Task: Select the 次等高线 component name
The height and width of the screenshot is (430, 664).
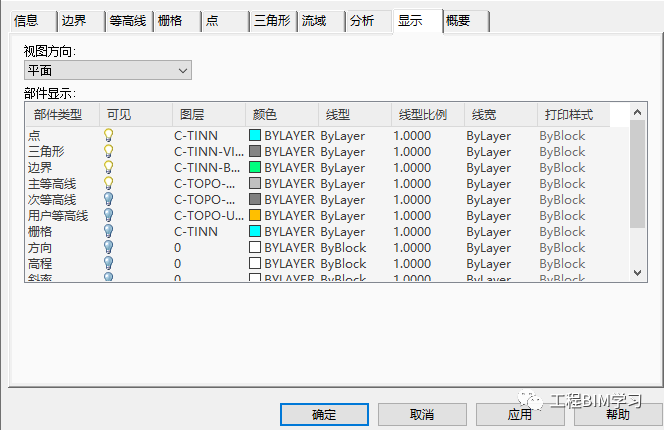Action: [x=52, y=200]
